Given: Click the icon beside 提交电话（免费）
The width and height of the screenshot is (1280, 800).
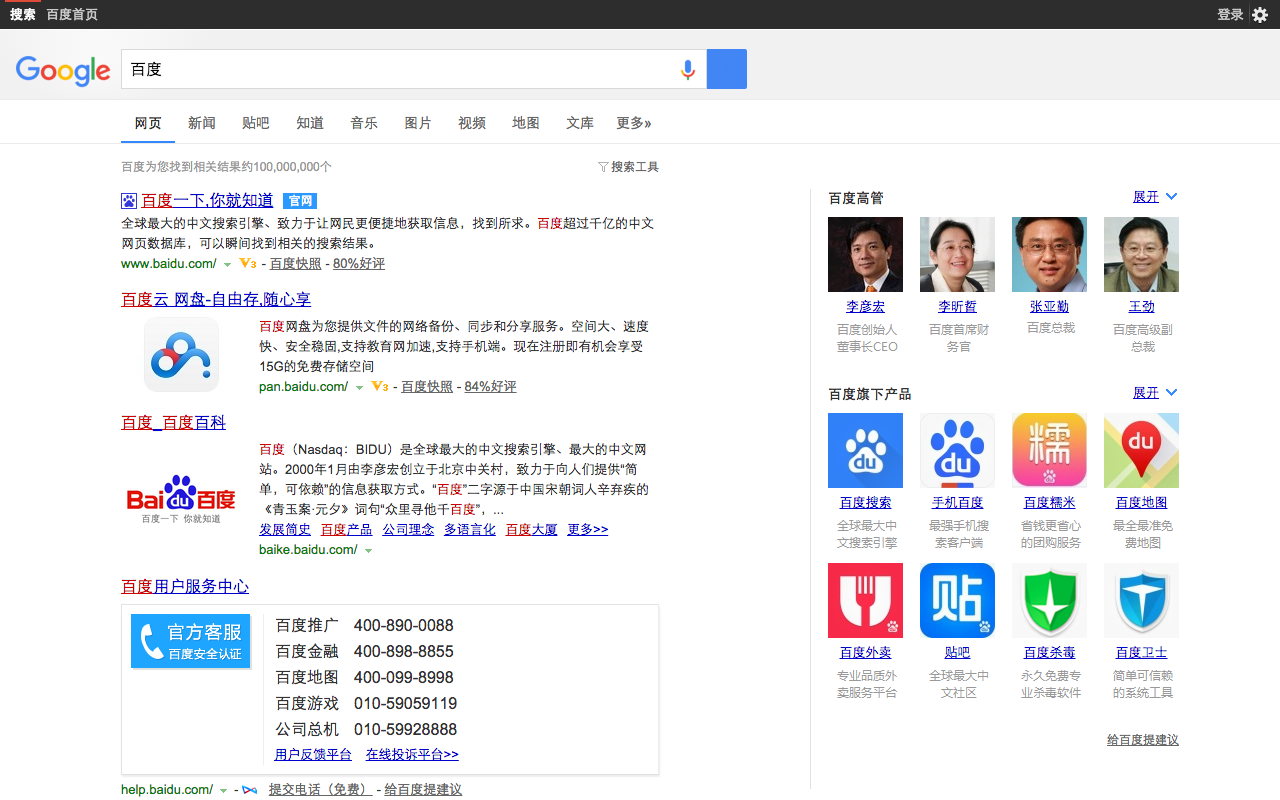Looking at the screenshot, I should [250, 790].
